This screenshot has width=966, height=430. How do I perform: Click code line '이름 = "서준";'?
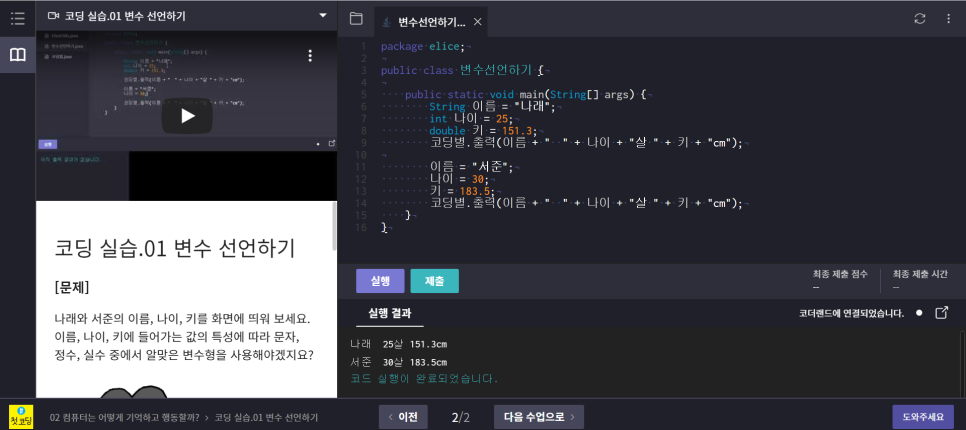tap(471, 167)
